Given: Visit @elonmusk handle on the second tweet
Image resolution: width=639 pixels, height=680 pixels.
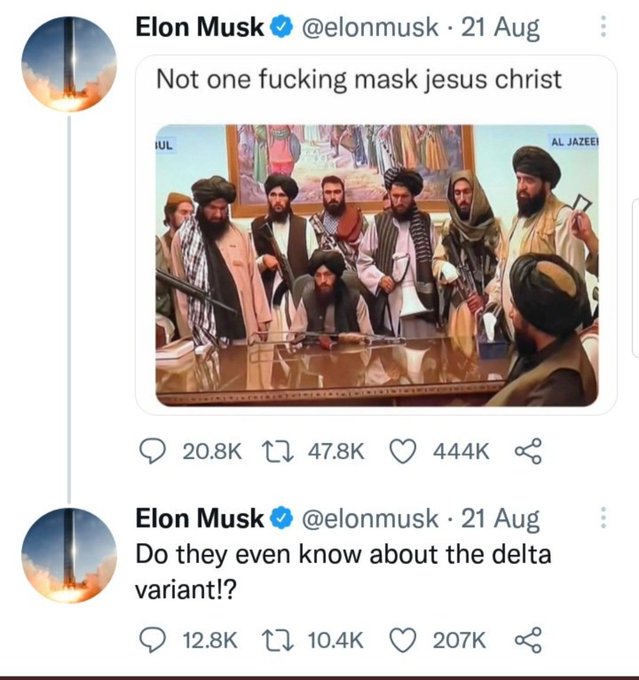Looking at the screenshot, I should (x=369, y=519).
